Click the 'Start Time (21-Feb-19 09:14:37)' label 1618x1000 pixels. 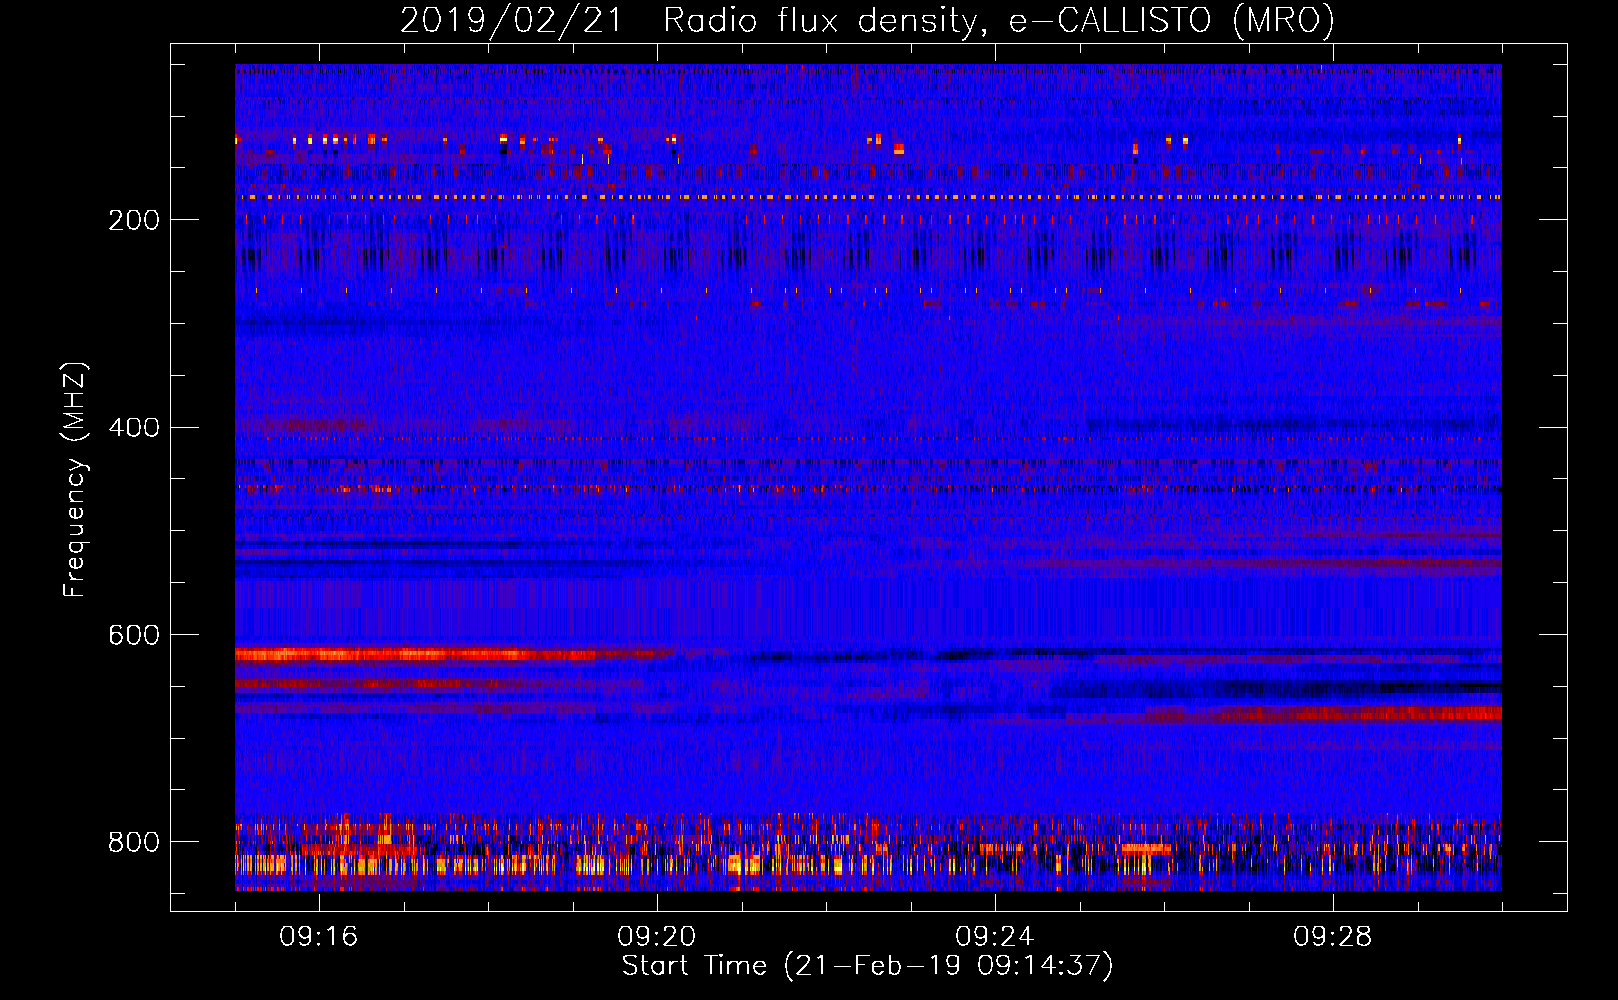click(x=867, y=966)
